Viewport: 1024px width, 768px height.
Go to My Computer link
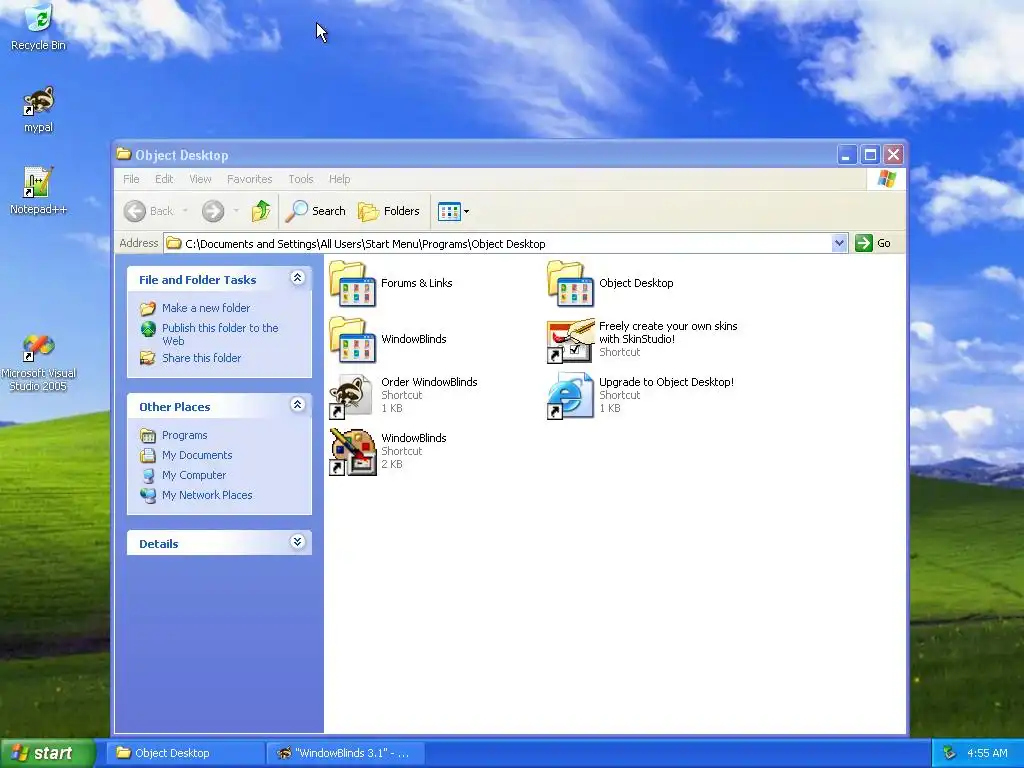click(x=194, y=475)
